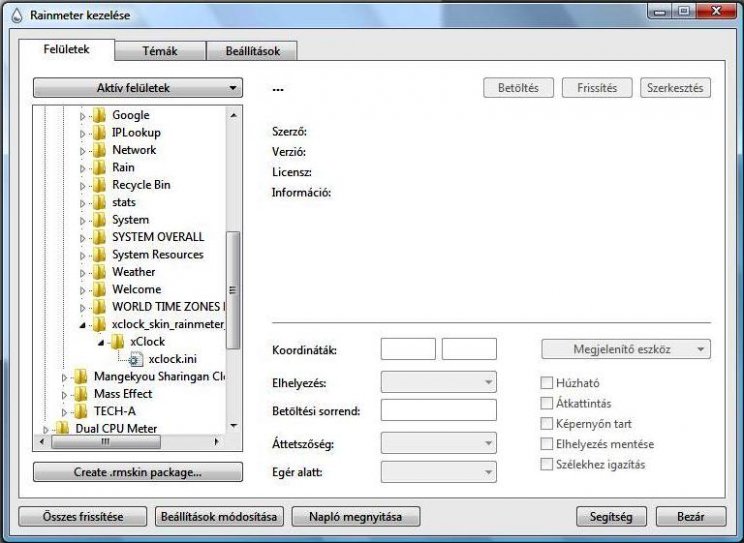Click the Google folder icon
This screenshot has width=744, height=543.
click(99, 115)
